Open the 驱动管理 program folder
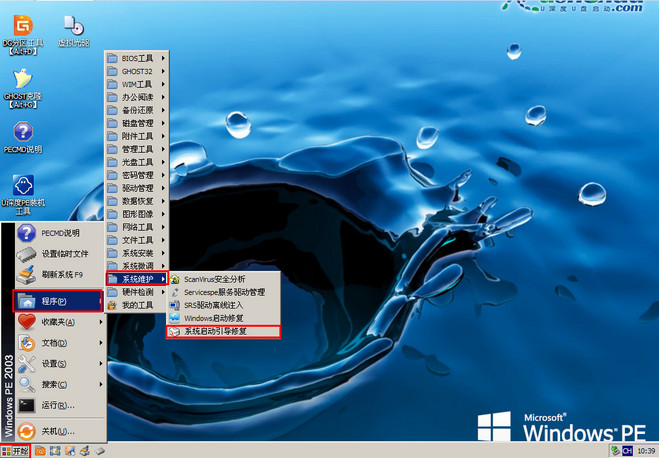This screenshot has width=659, height=461. tap(137, 188)
